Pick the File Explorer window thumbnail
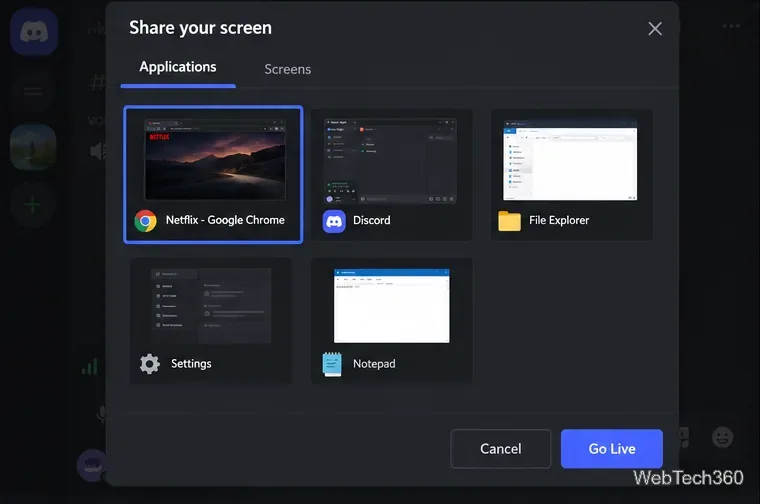The width and height of the screenshot is (760, 504). pos(570,160)
